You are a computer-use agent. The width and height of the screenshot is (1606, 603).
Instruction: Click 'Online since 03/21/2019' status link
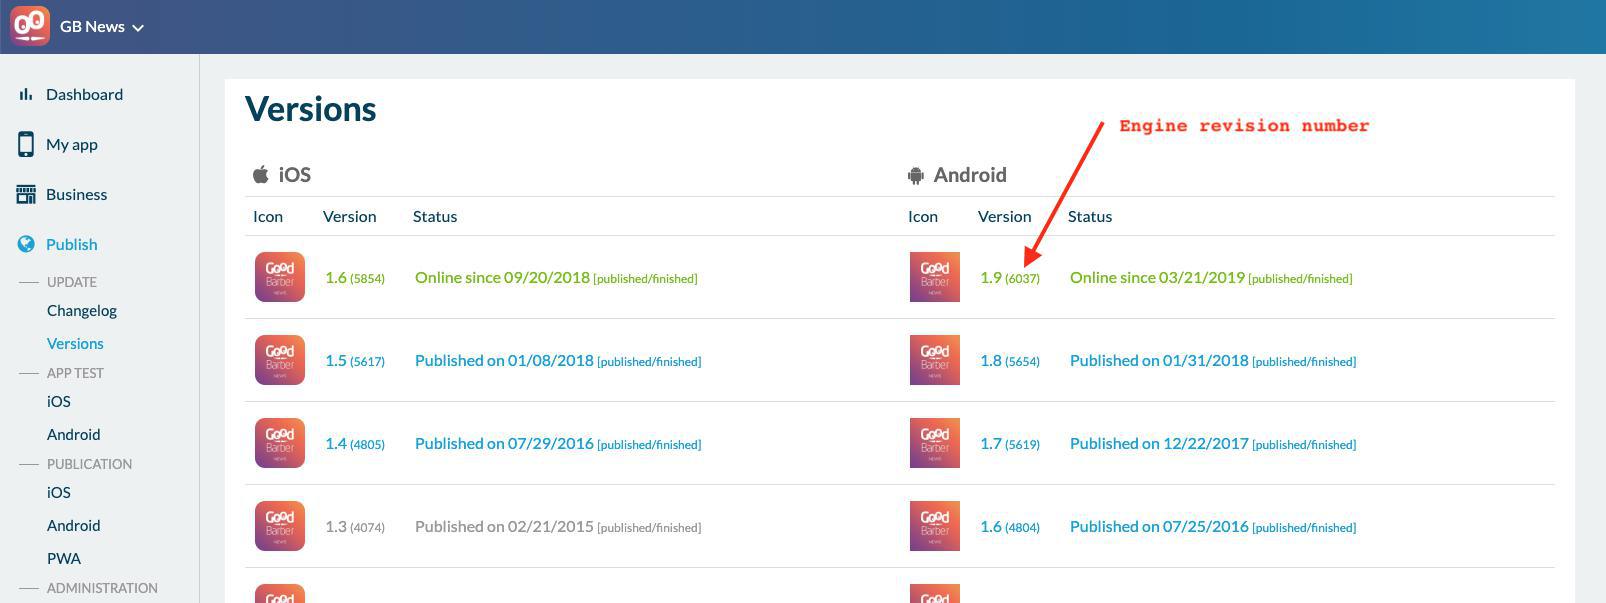click(x=1157, y=278)
